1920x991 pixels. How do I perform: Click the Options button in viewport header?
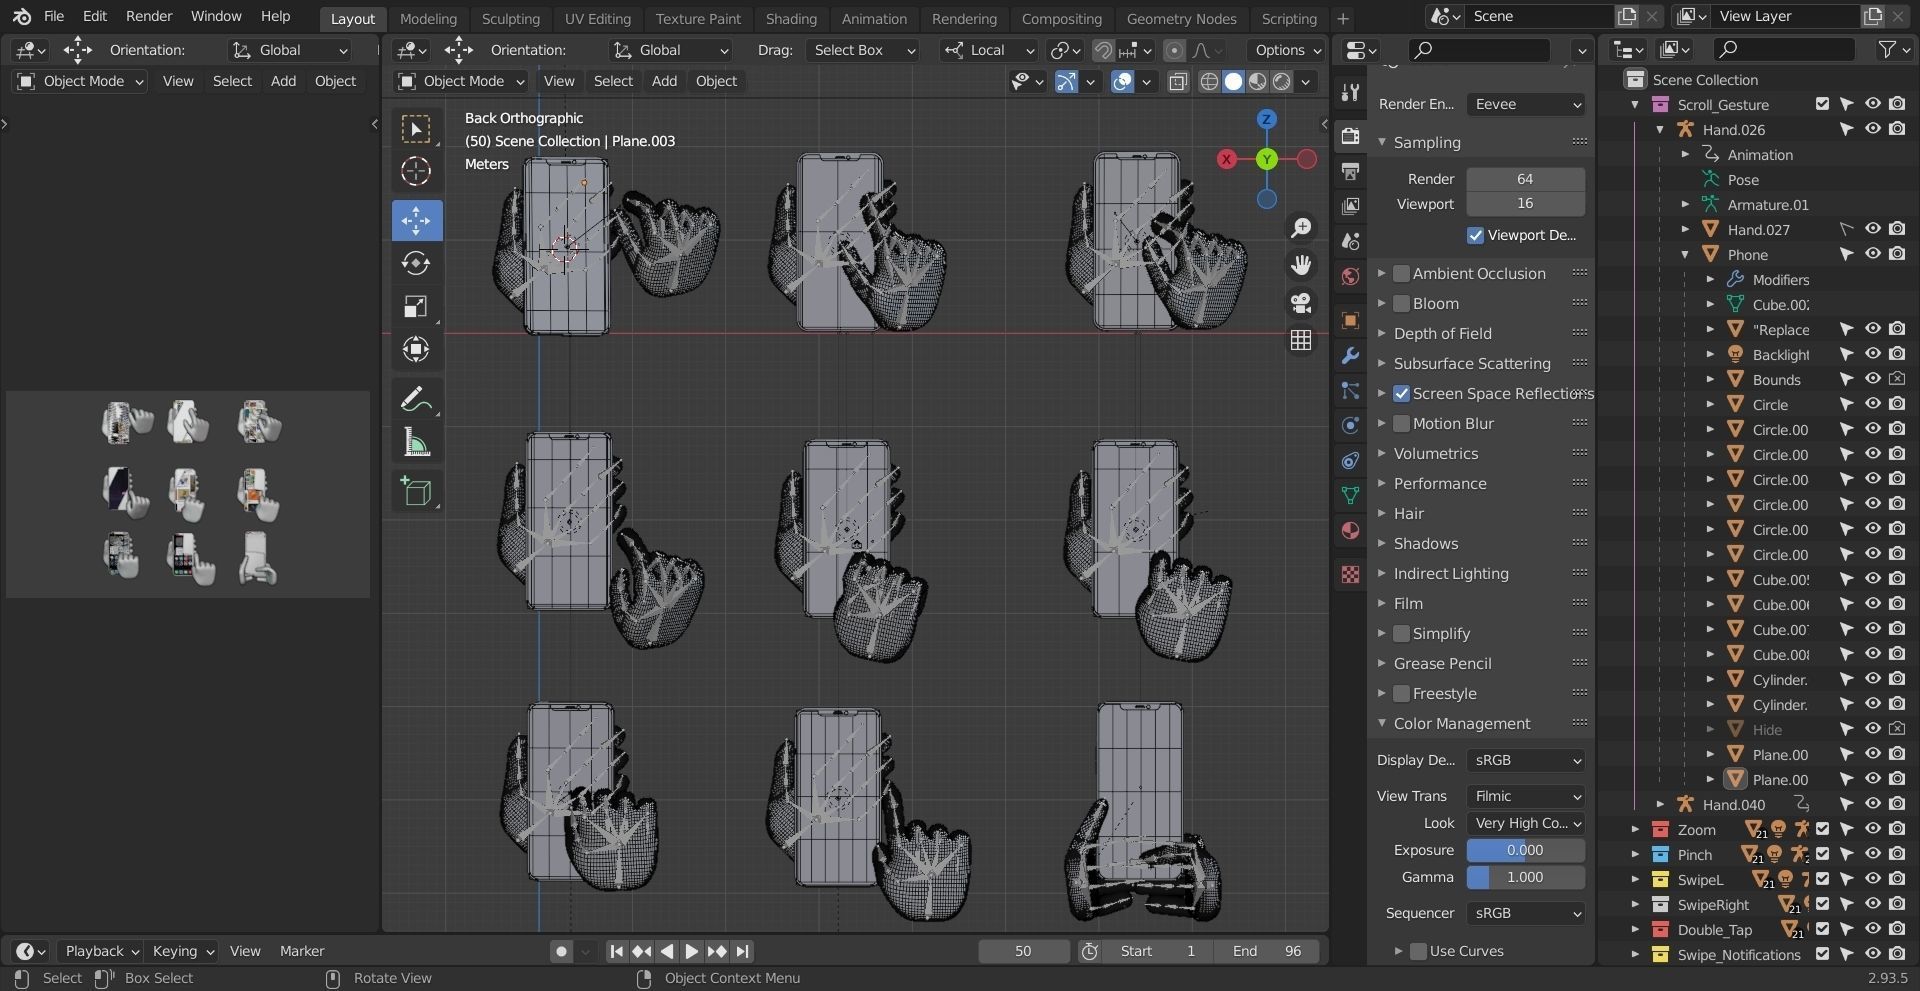[x=1287, y=50]
